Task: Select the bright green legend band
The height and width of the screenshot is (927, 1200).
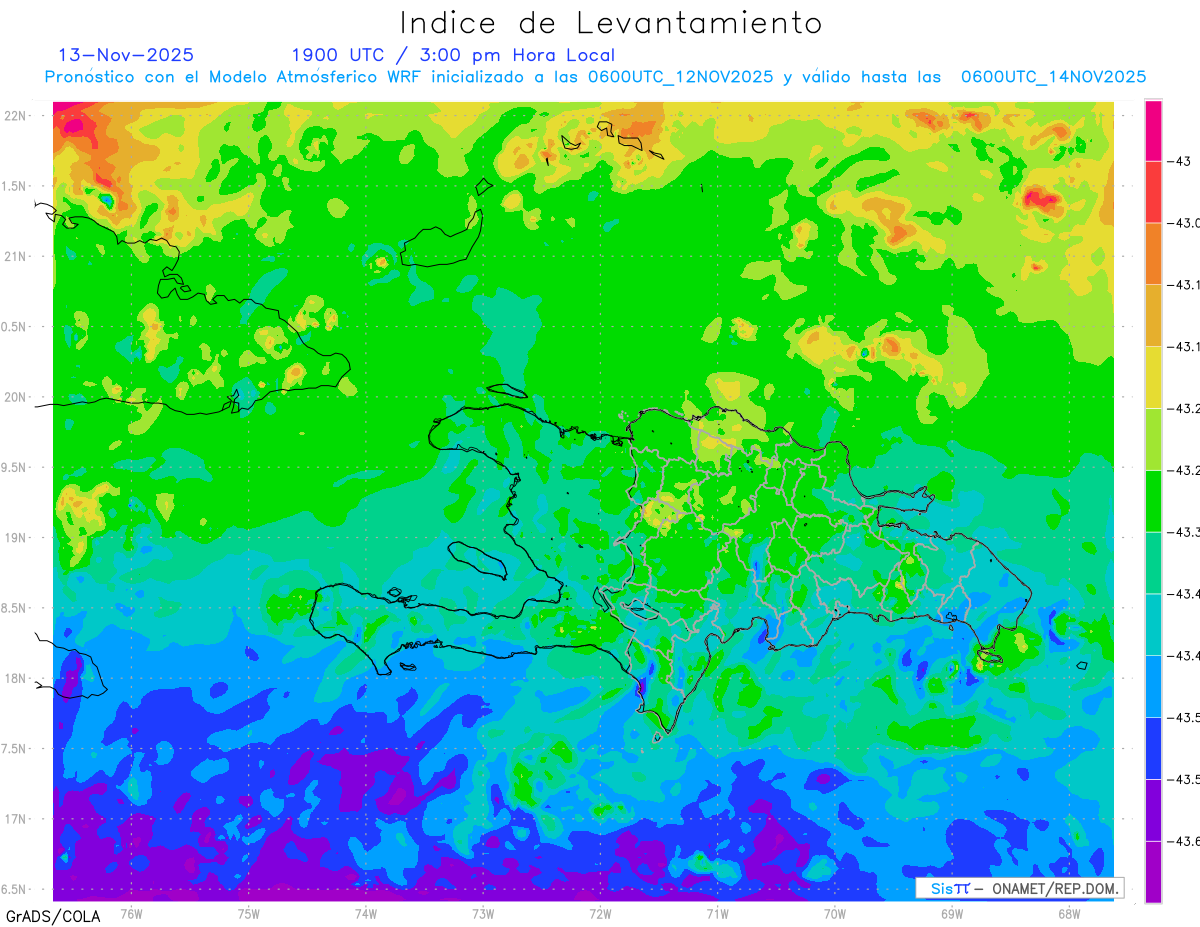Action: pyautogui.click(x=1153, y=500)
